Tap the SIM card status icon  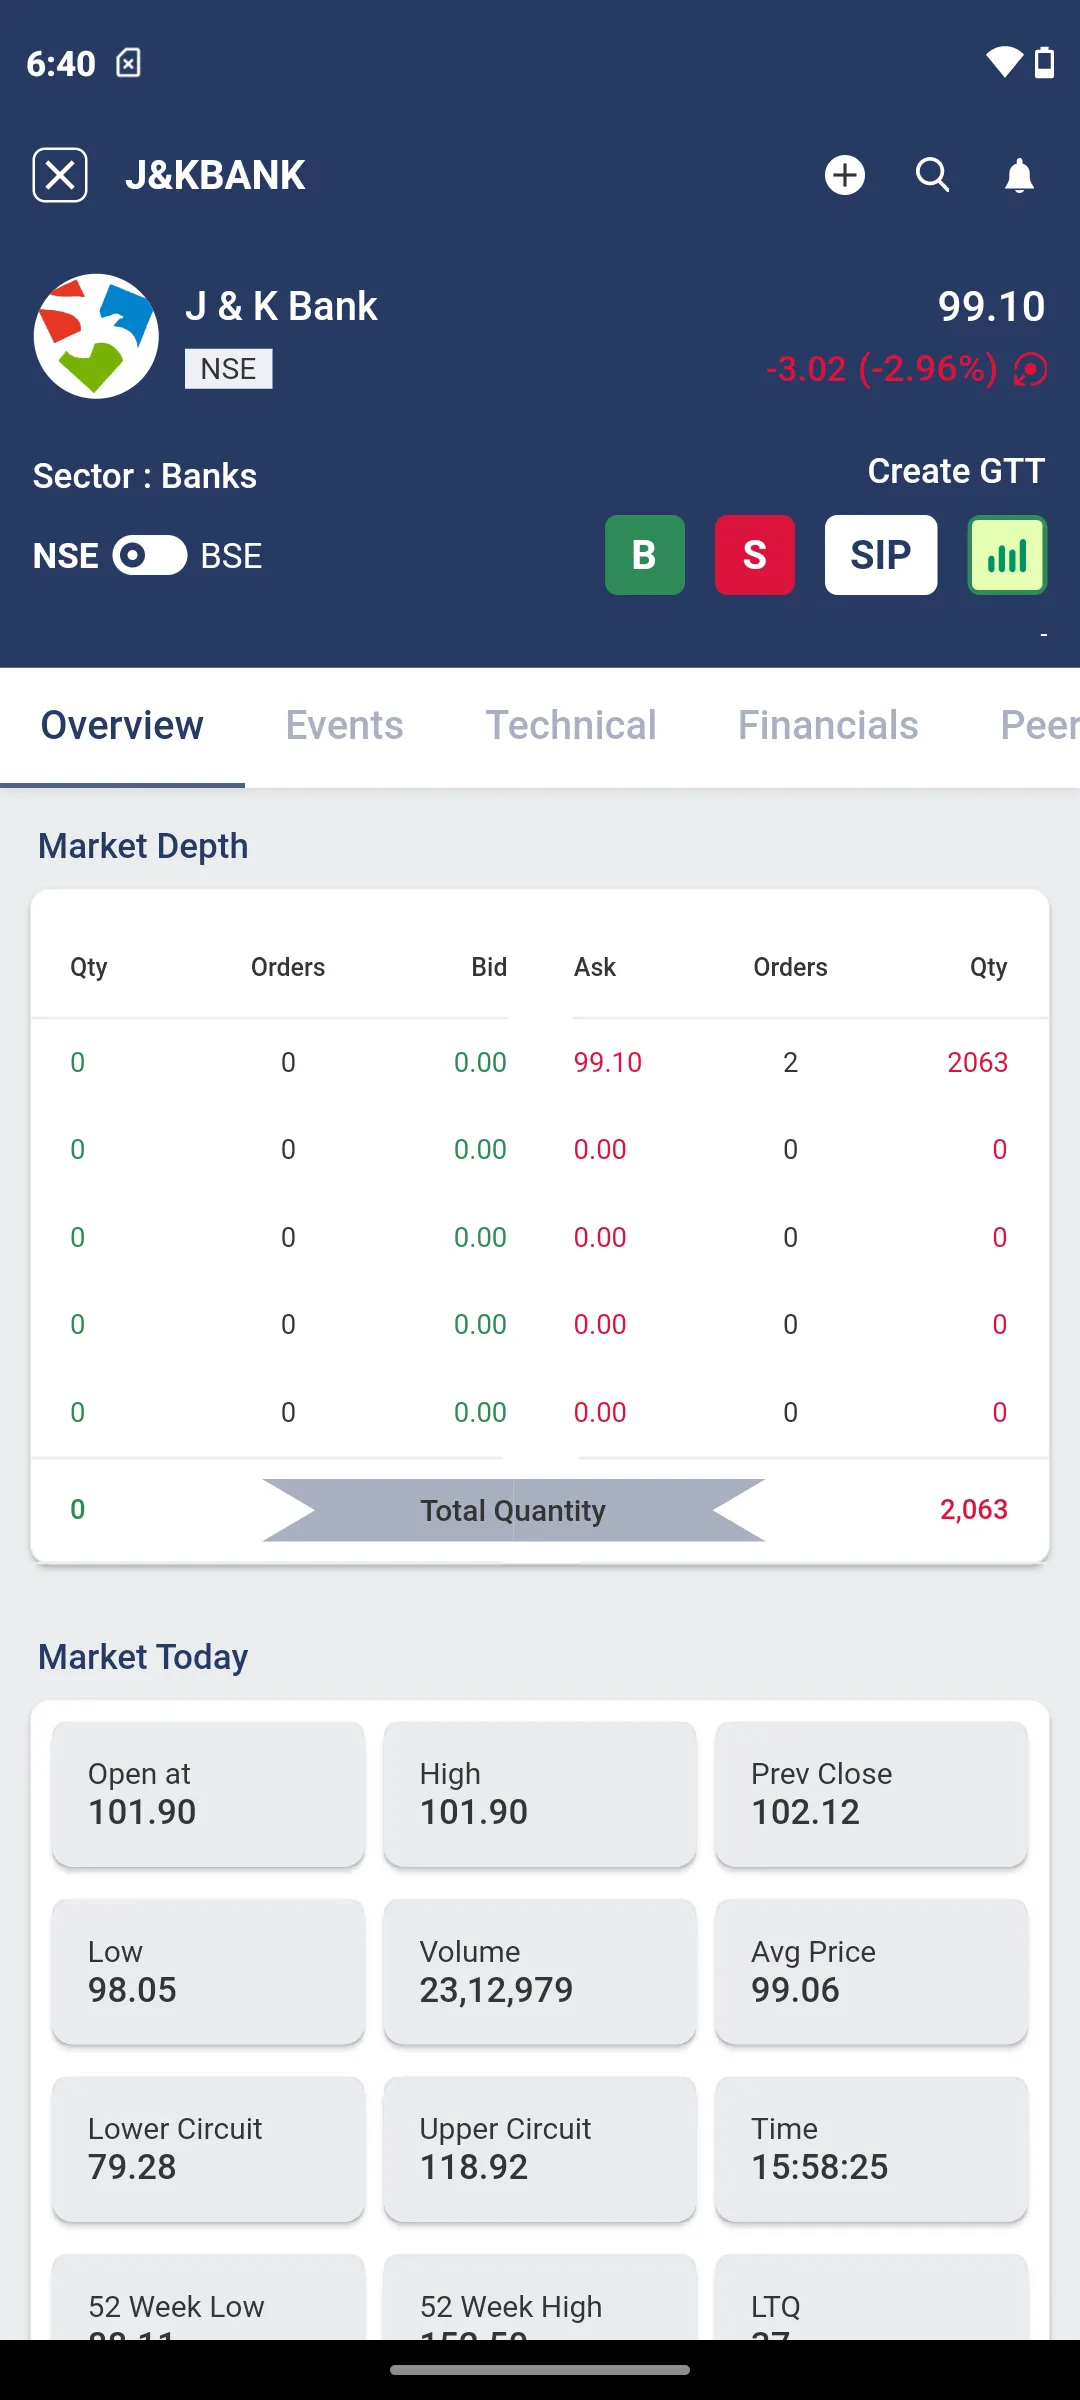coord(129,63)
